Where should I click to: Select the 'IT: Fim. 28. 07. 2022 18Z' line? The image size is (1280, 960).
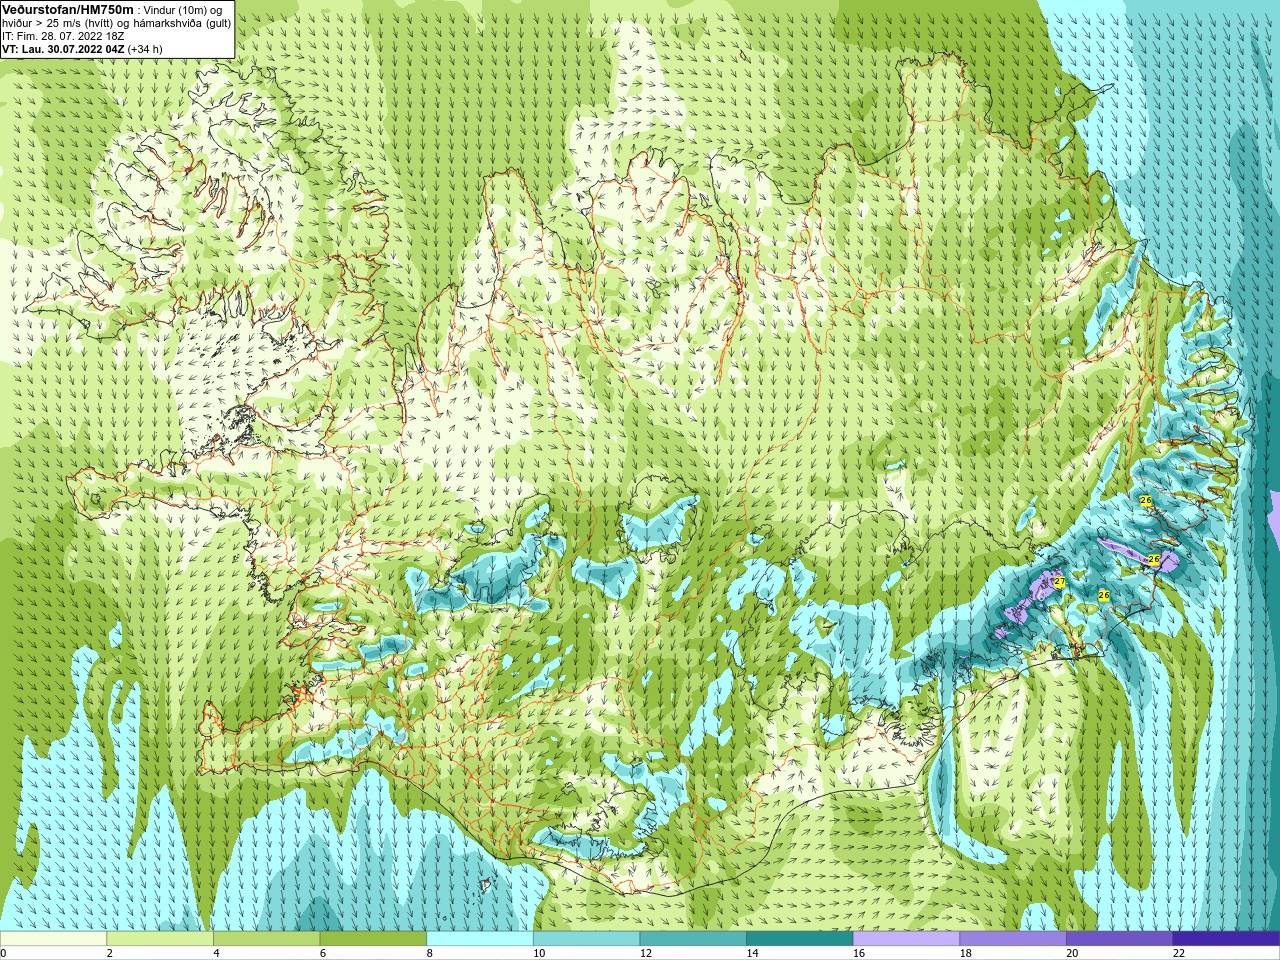pyautogui.click(x=64, y=36)
